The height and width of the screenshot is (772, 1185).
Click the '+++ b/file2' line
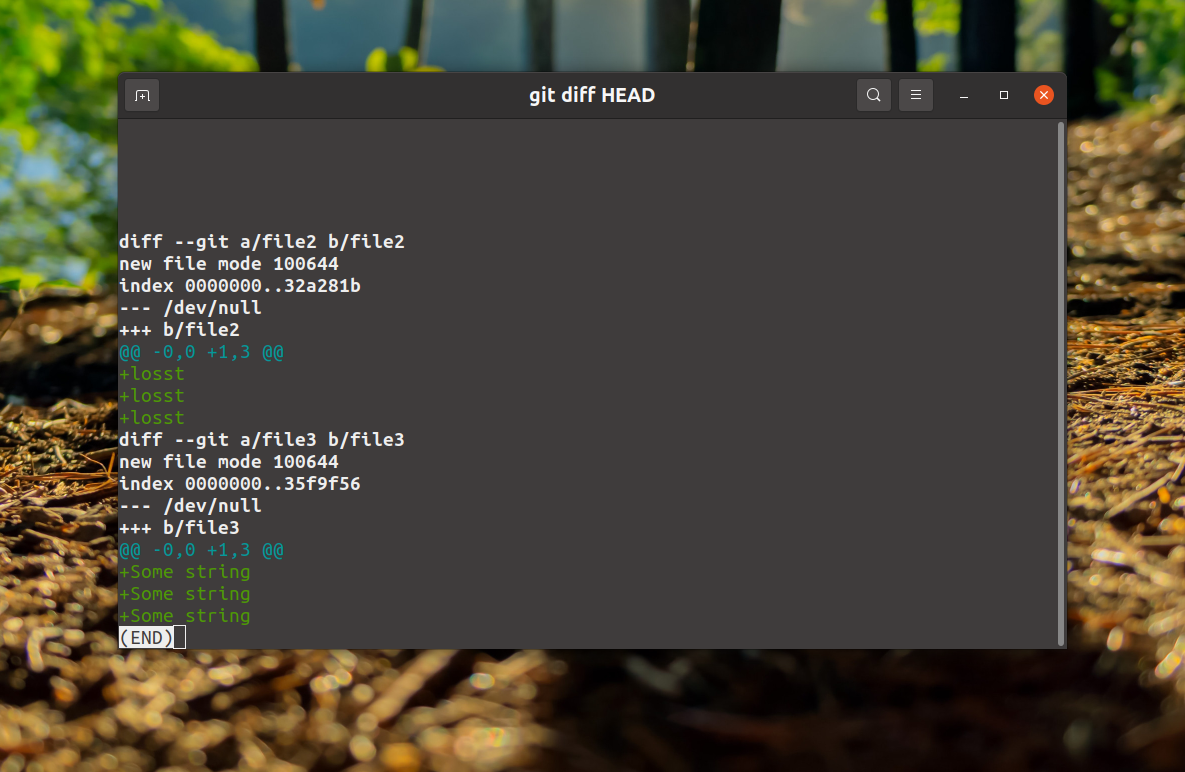[x=179, y=330]
